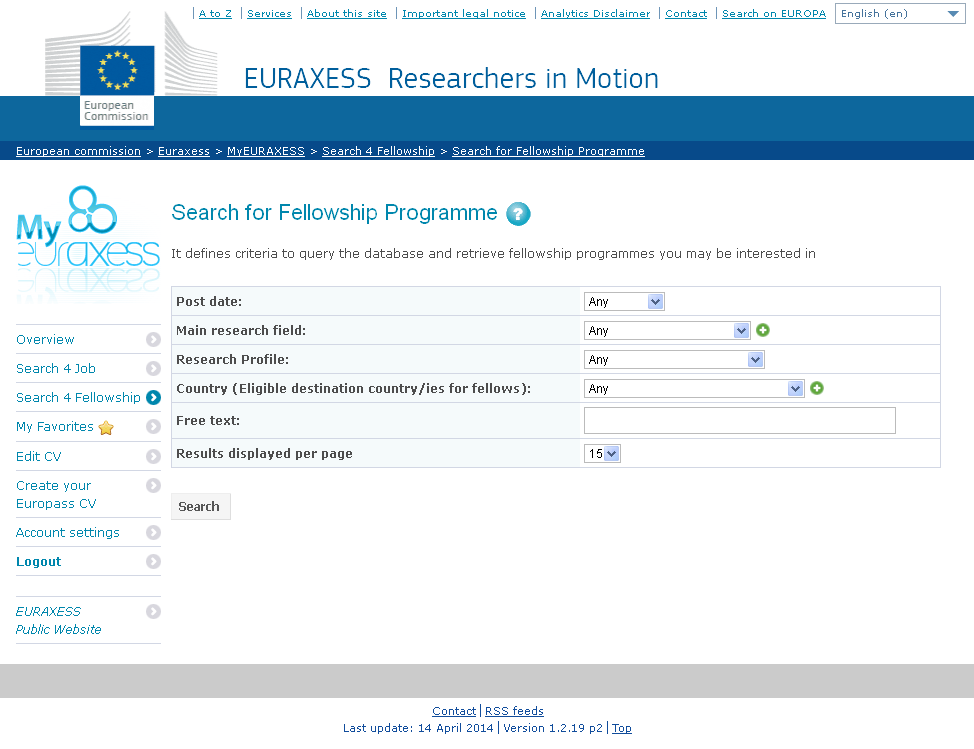The image size is (974, 749).
Task: Click the Contact link in the footer
Action: [x=454, y=711]
